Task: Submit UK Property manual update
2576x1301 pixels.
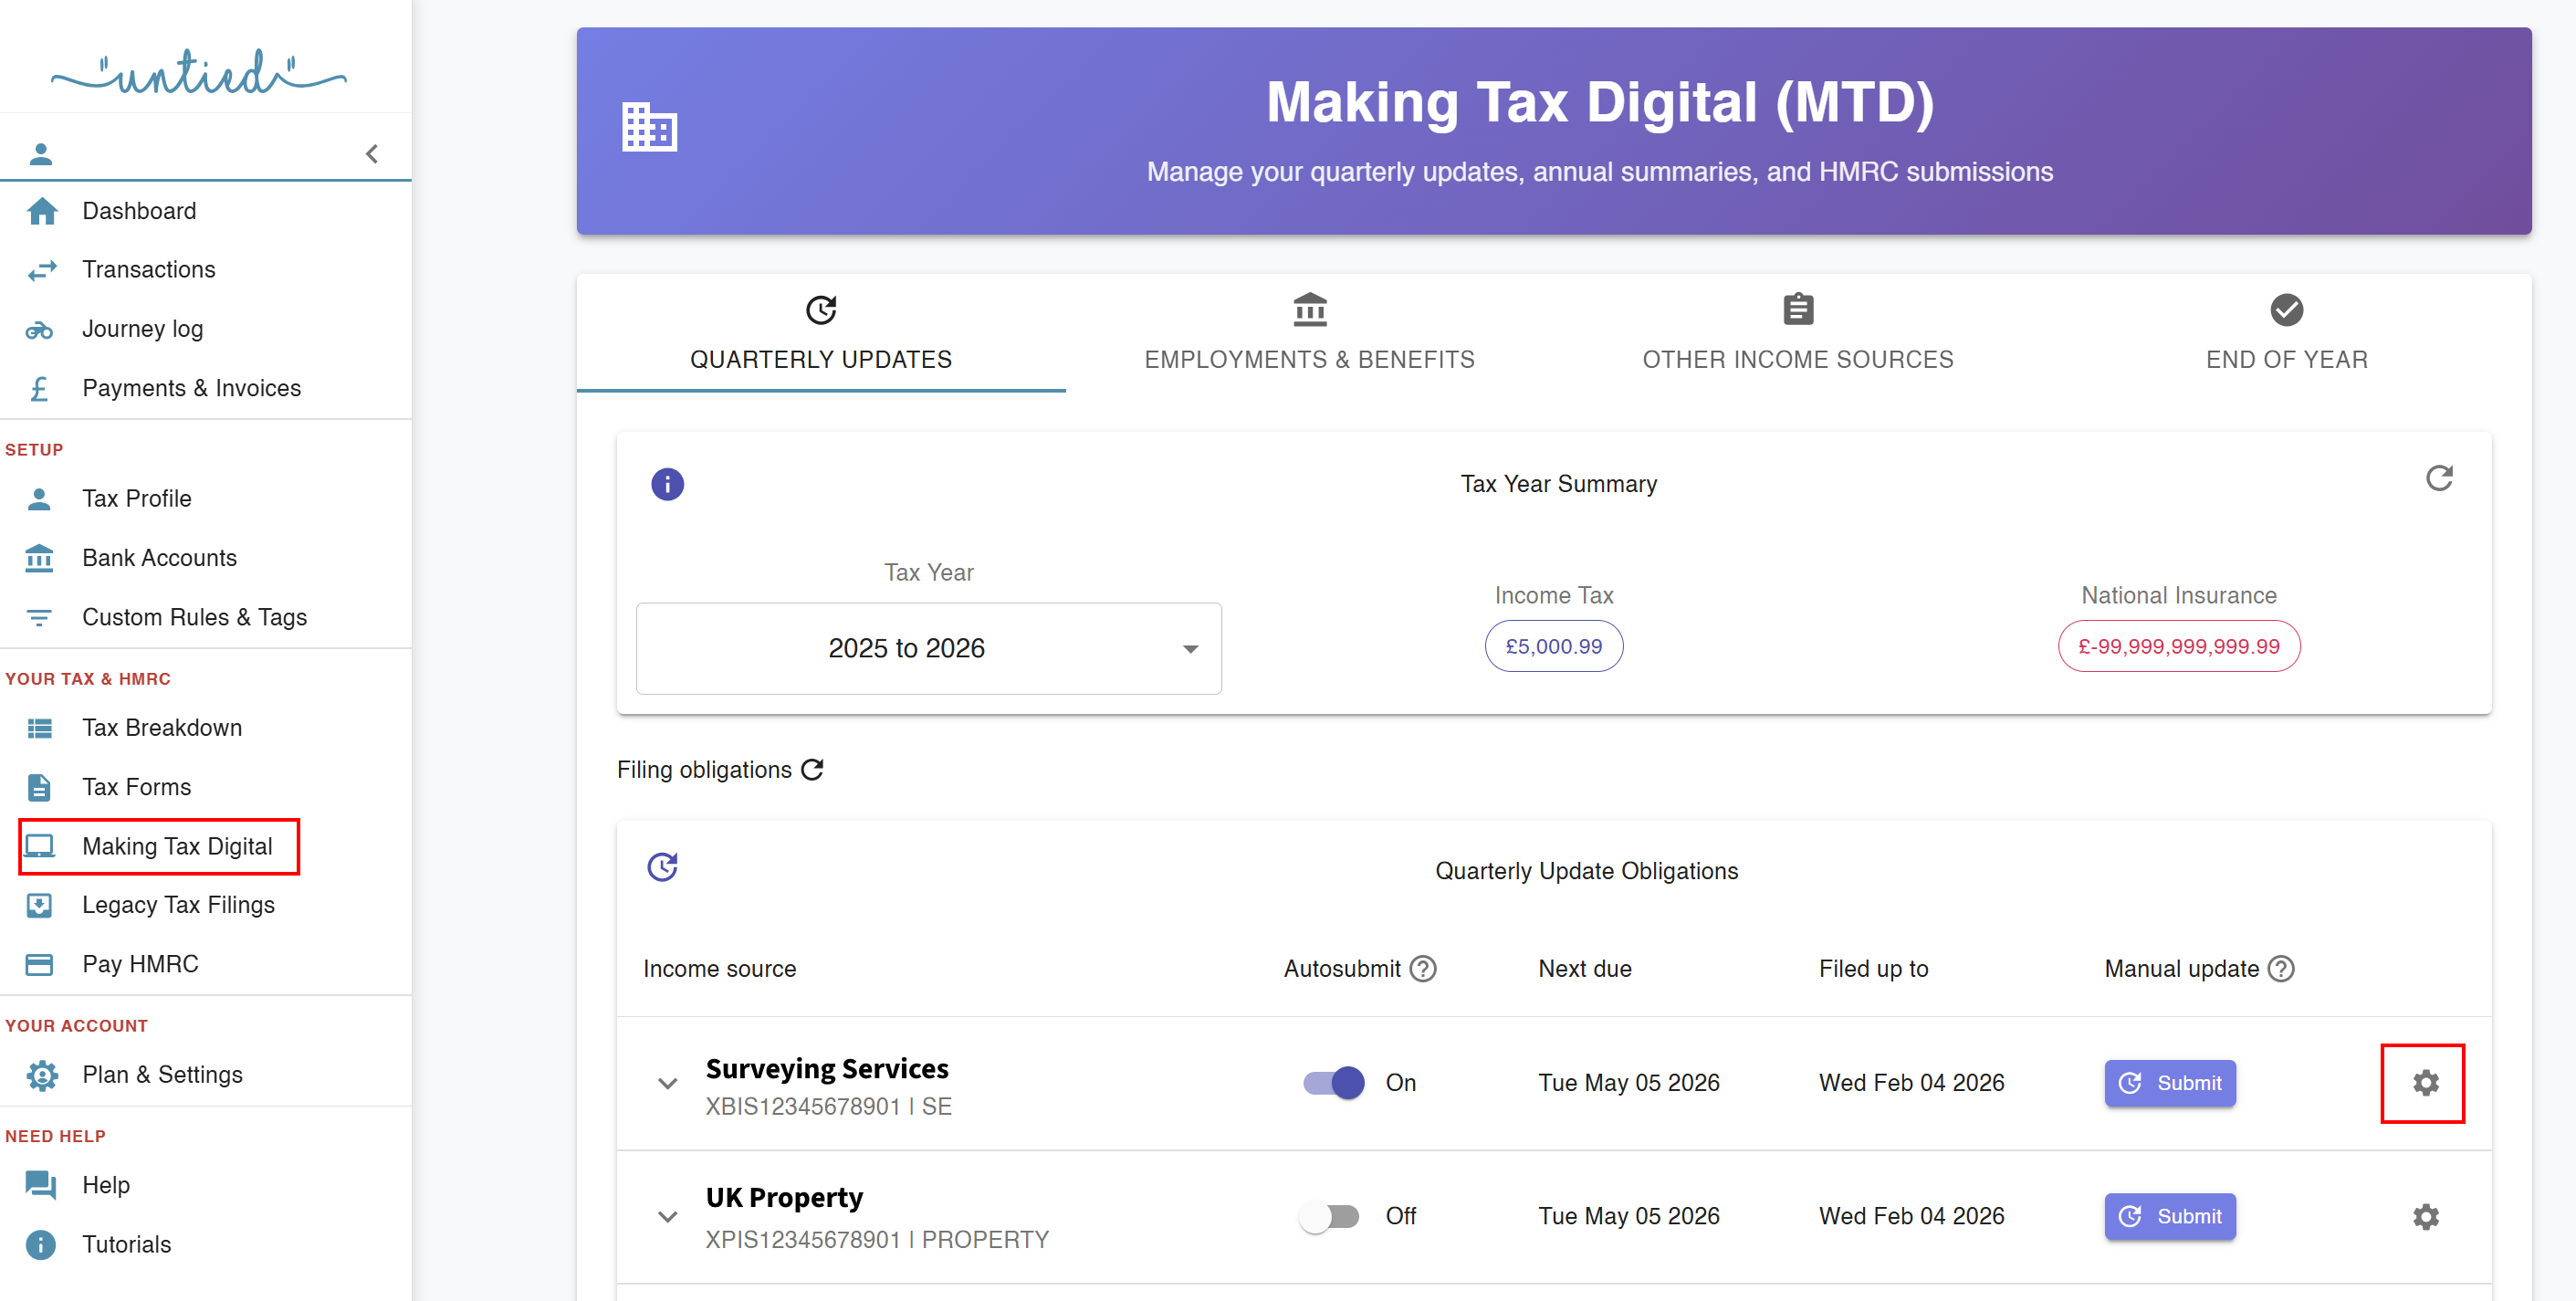Action: click(2170, 1216)
